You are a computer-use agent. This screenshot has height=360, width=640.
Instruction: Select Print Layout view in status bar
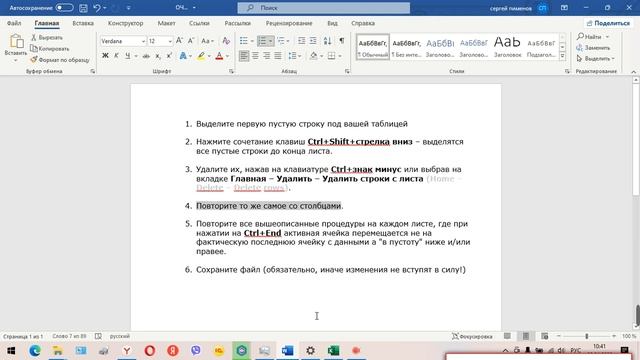pyautogui.click(x=526, y=336)
